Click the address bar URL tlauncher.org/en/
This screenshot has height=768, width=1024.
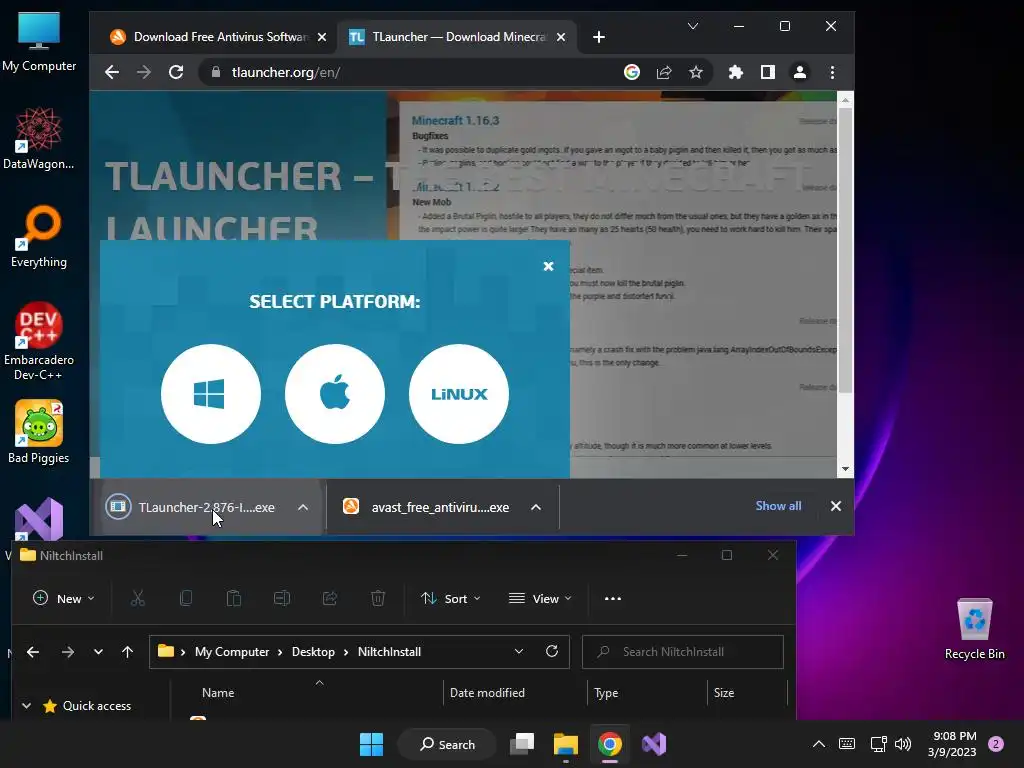pyautogui.click(x=285, y=72)
